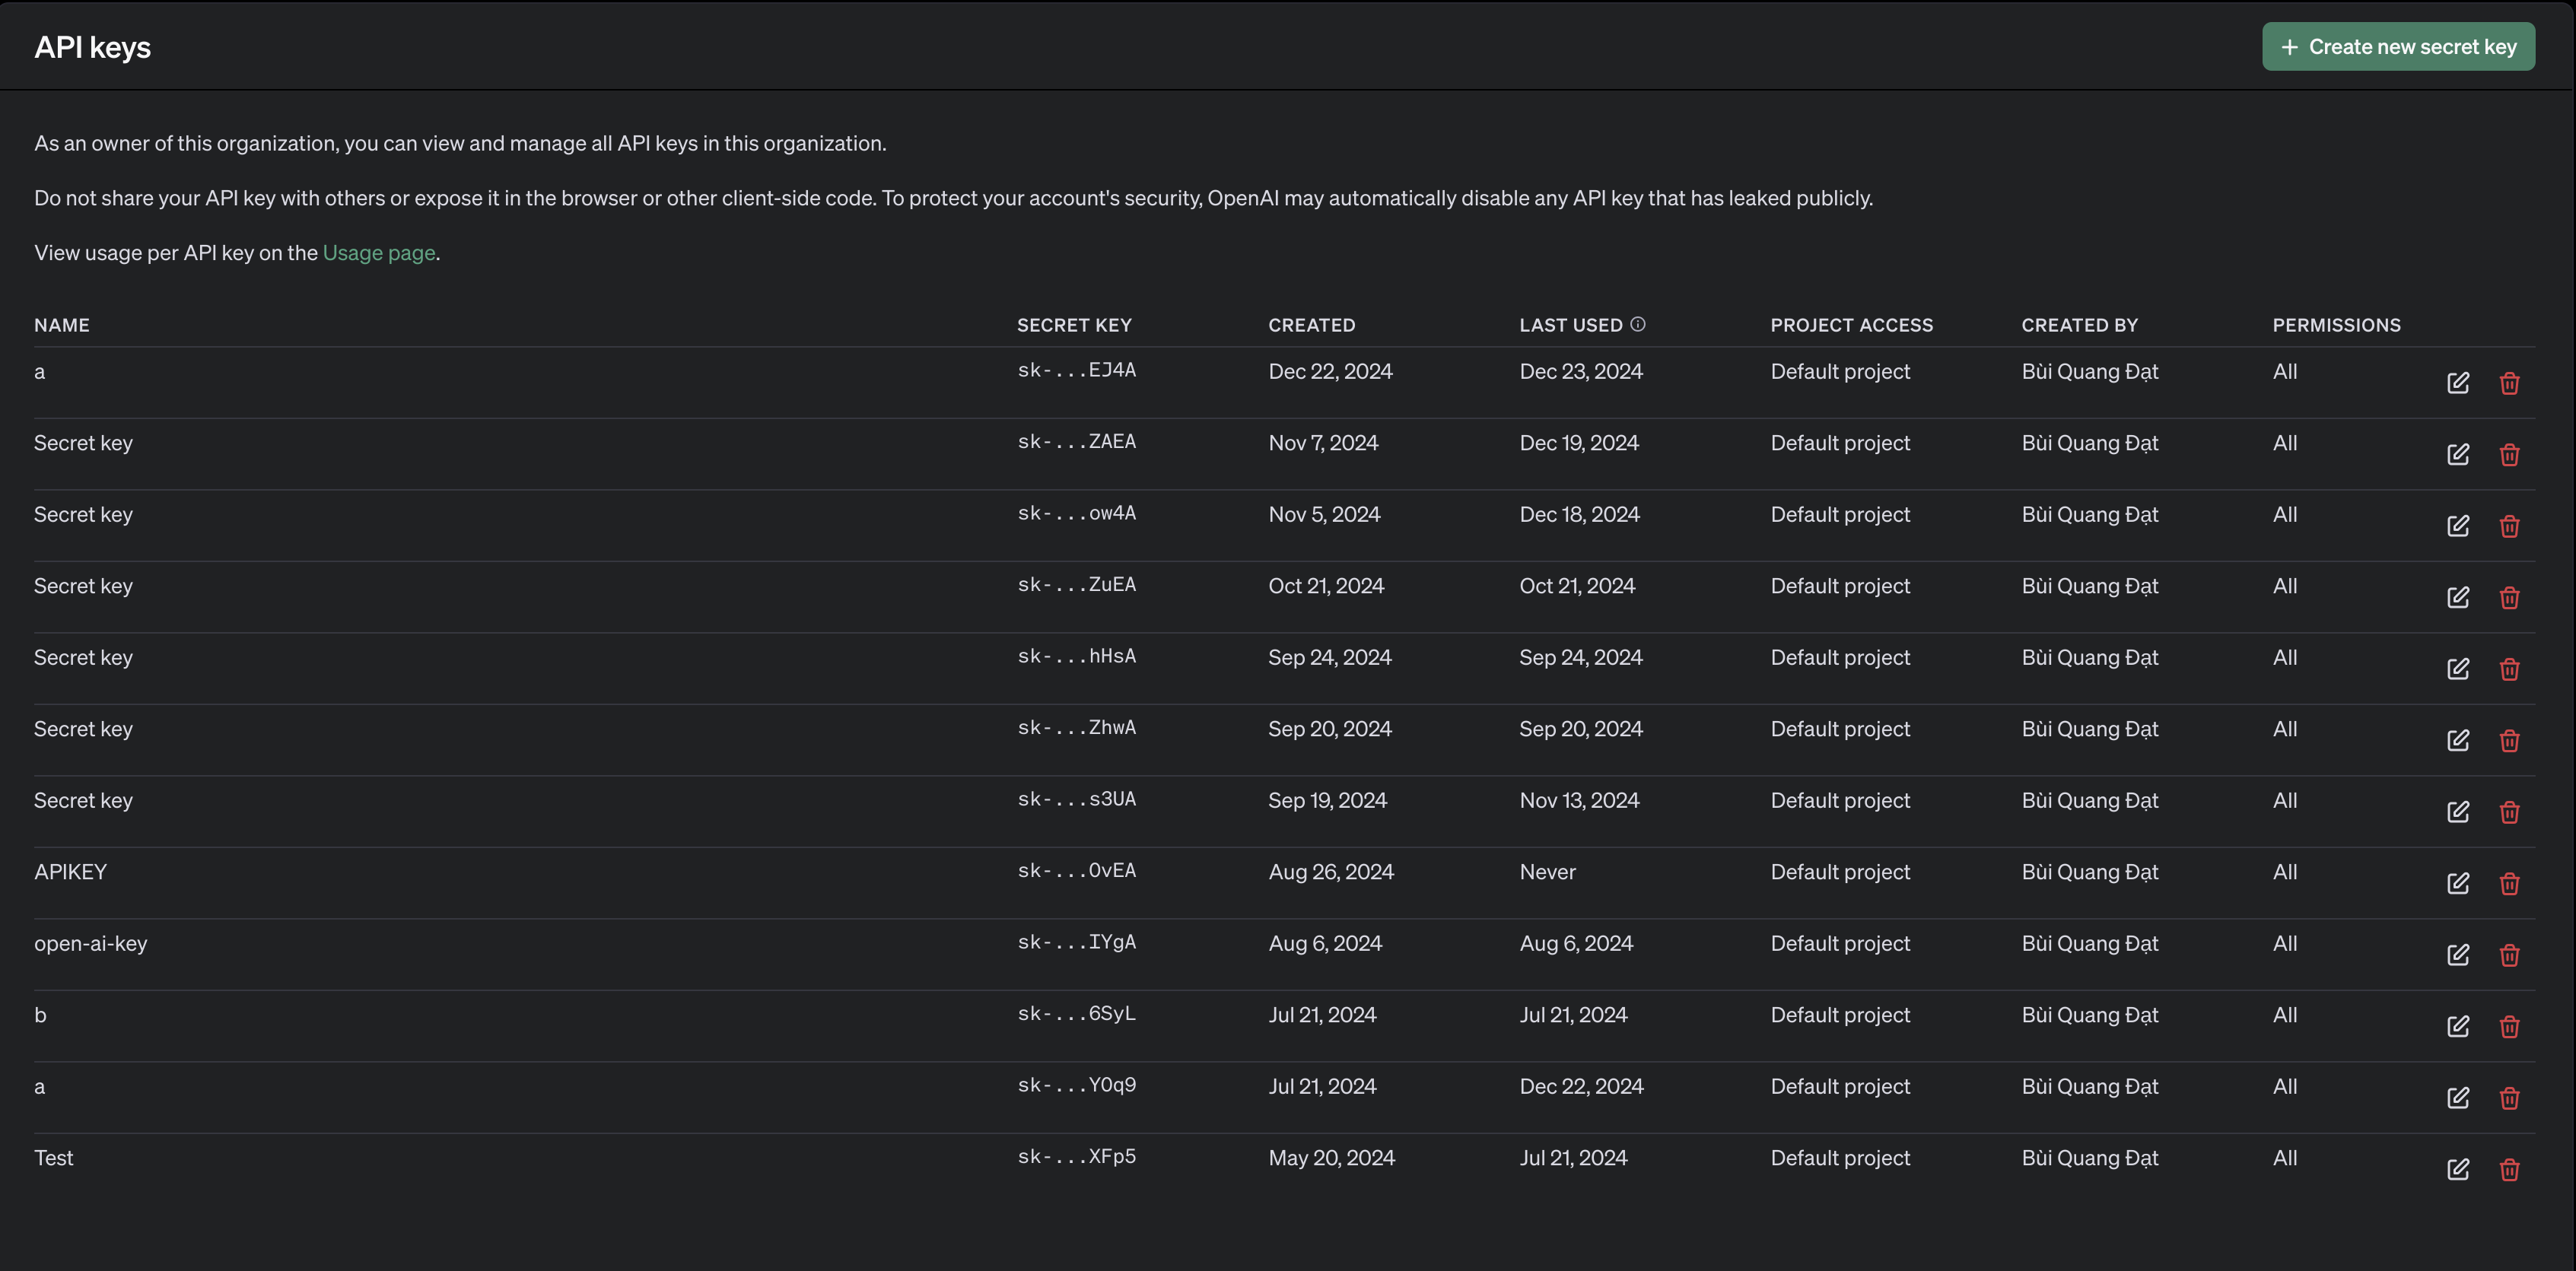Open the Usage page link
2576x1271 pixels.
(x=379, y=253)
